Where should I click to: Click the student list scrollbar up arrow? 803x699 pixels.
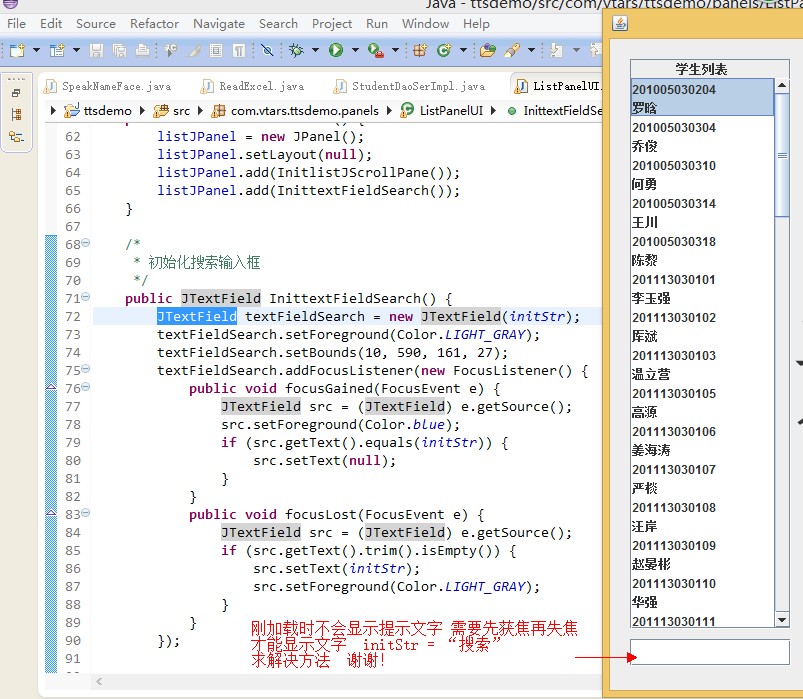782,86
